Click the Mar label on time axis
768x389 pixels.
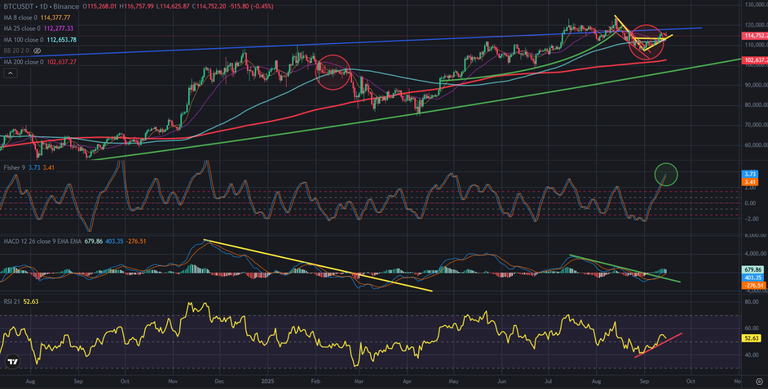pos(359,380)
